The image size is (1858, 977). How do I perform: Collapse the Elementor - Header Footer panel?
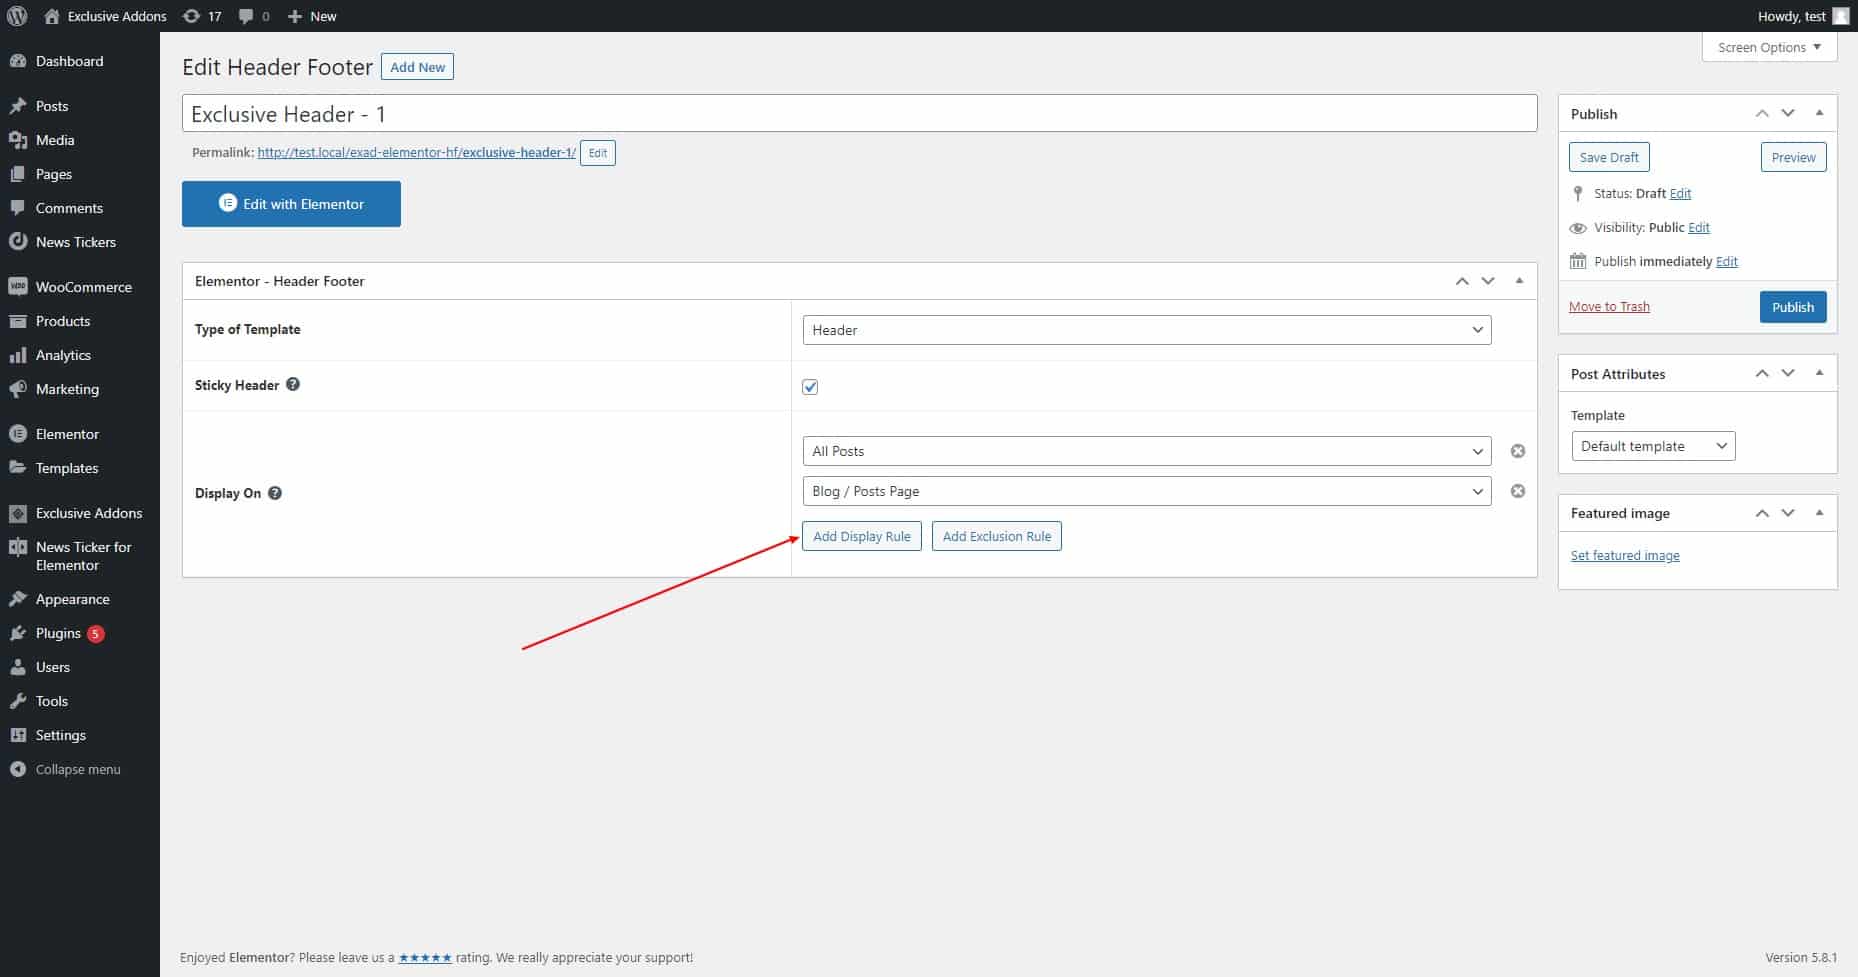click(1519, 281)
